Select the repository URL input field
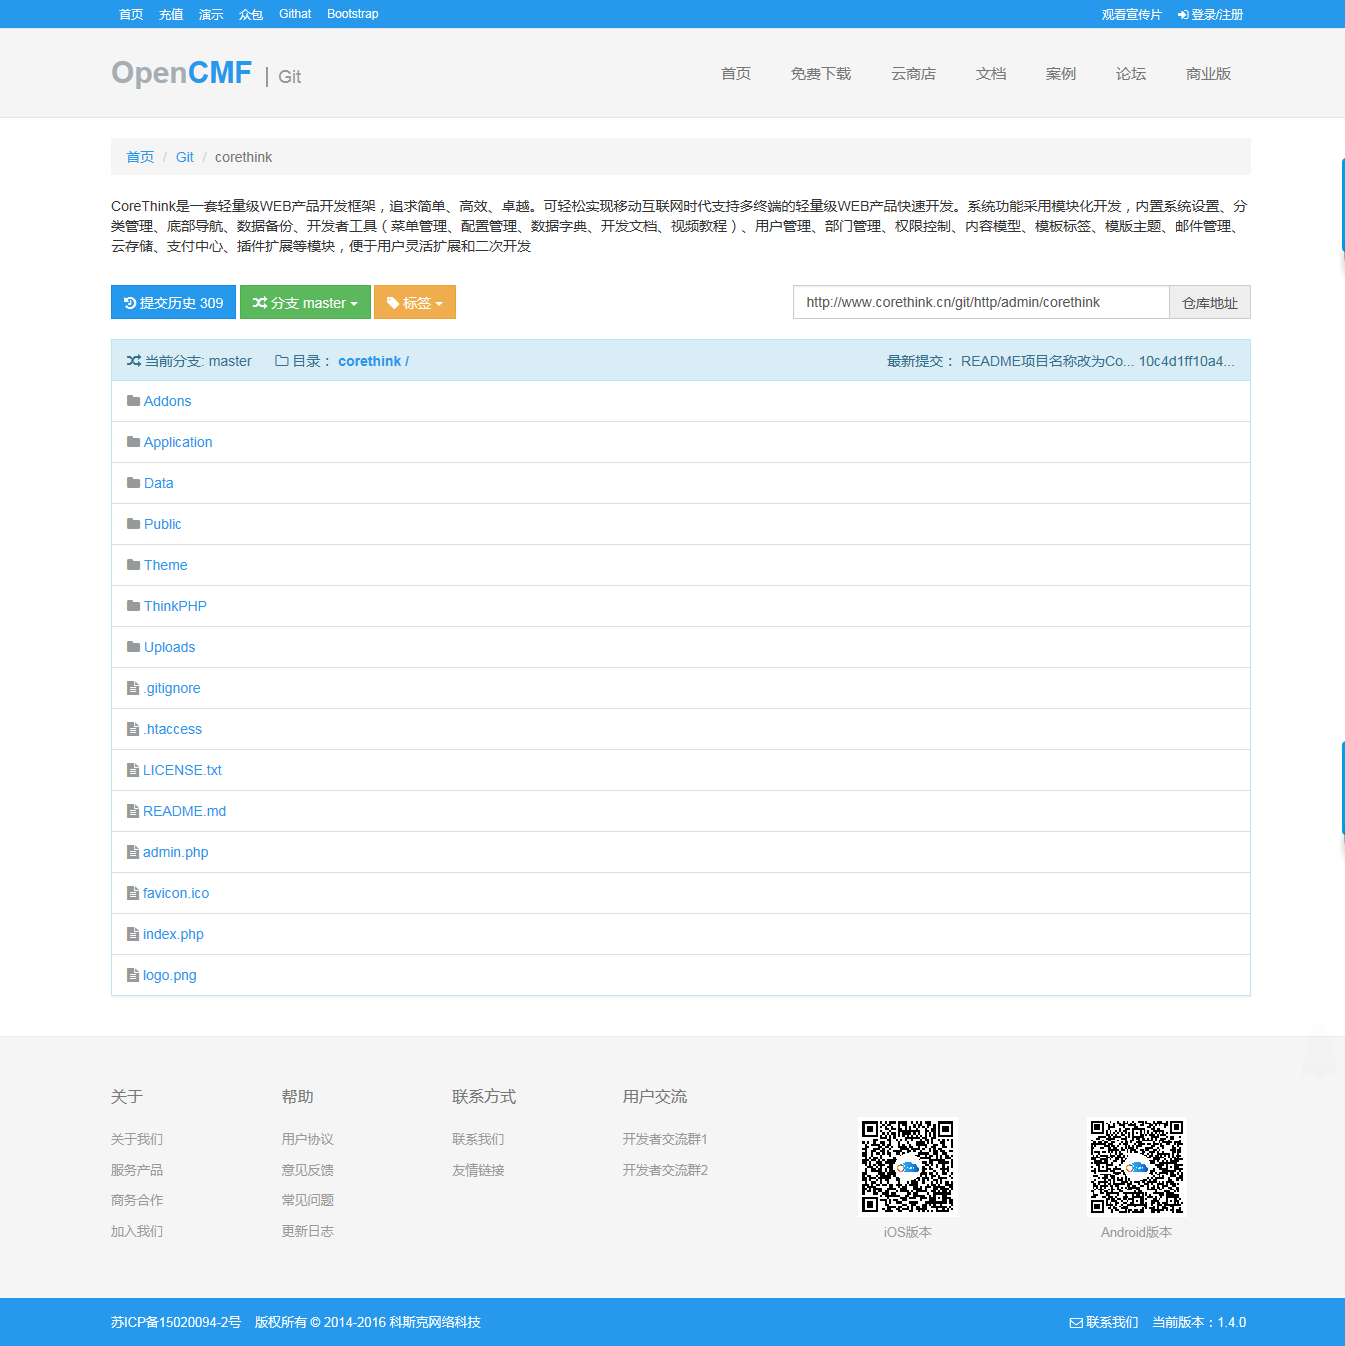The height and width of the screenshot is (1346, 1345). (x=980, y=303)
